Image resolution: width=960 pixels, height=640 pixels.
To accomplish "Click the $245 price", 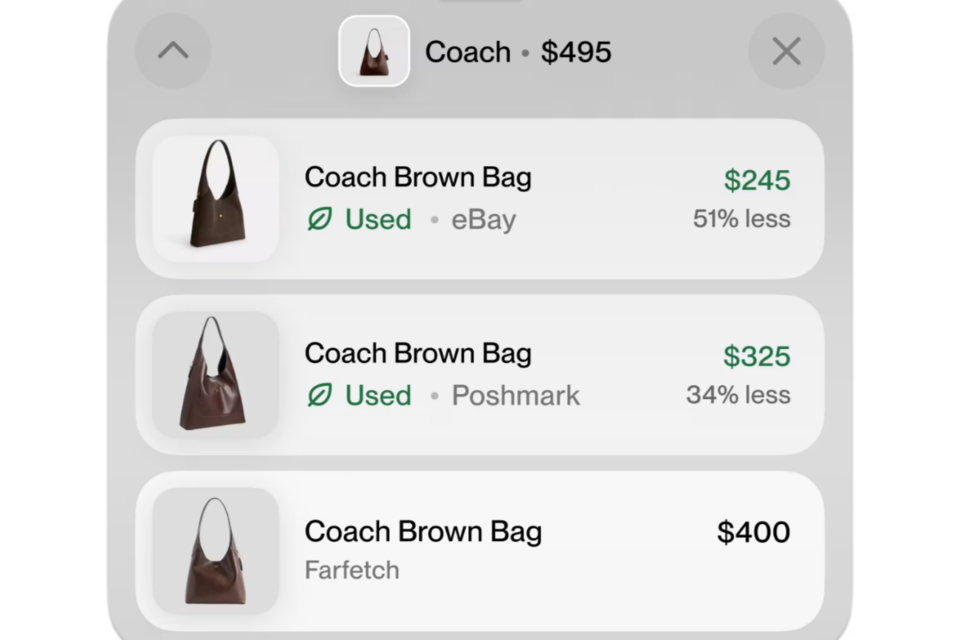I will coord(757,181).
